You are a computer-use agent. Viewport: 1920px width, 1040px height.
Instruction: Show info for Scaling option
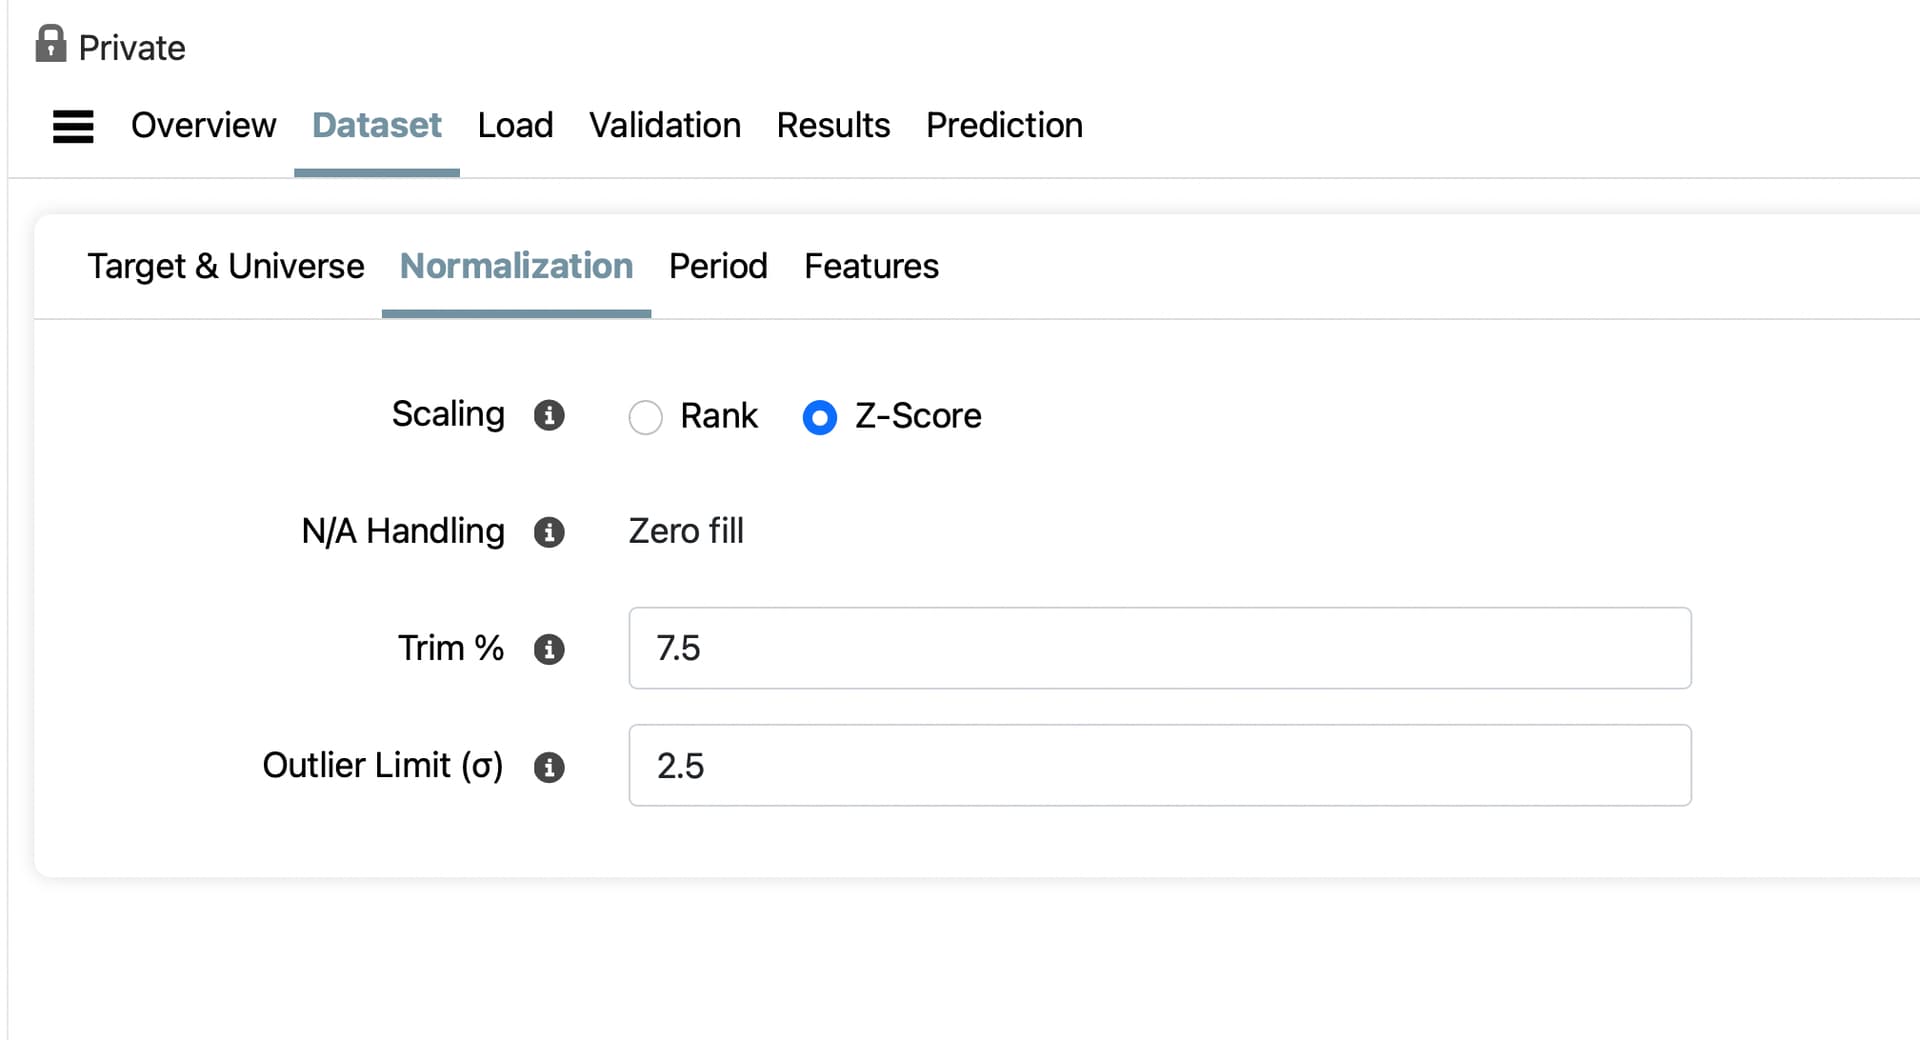[549, 415]
